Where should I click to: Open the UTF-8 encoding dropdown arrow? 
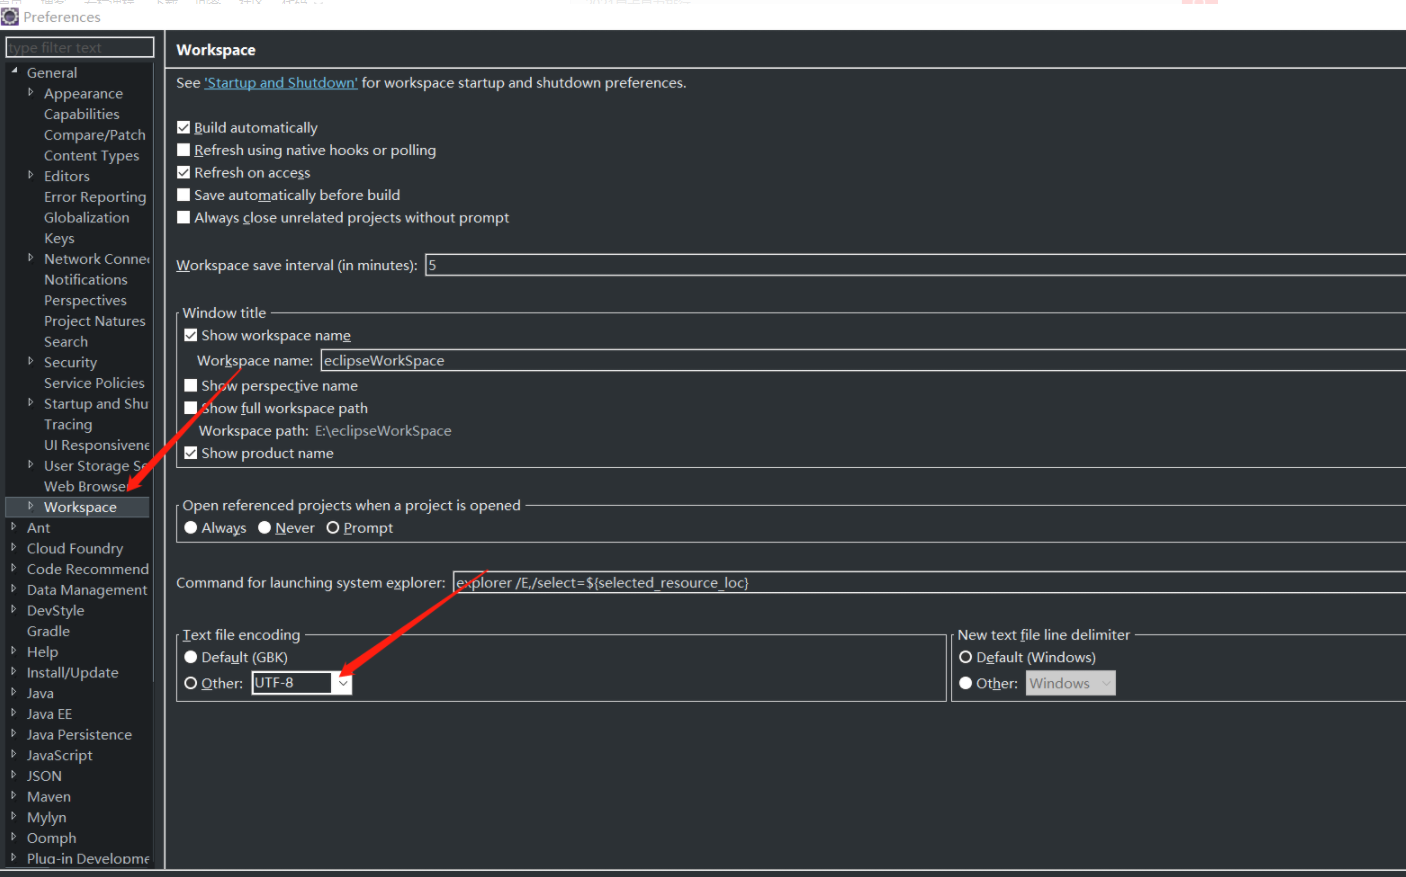coord(342,683)
